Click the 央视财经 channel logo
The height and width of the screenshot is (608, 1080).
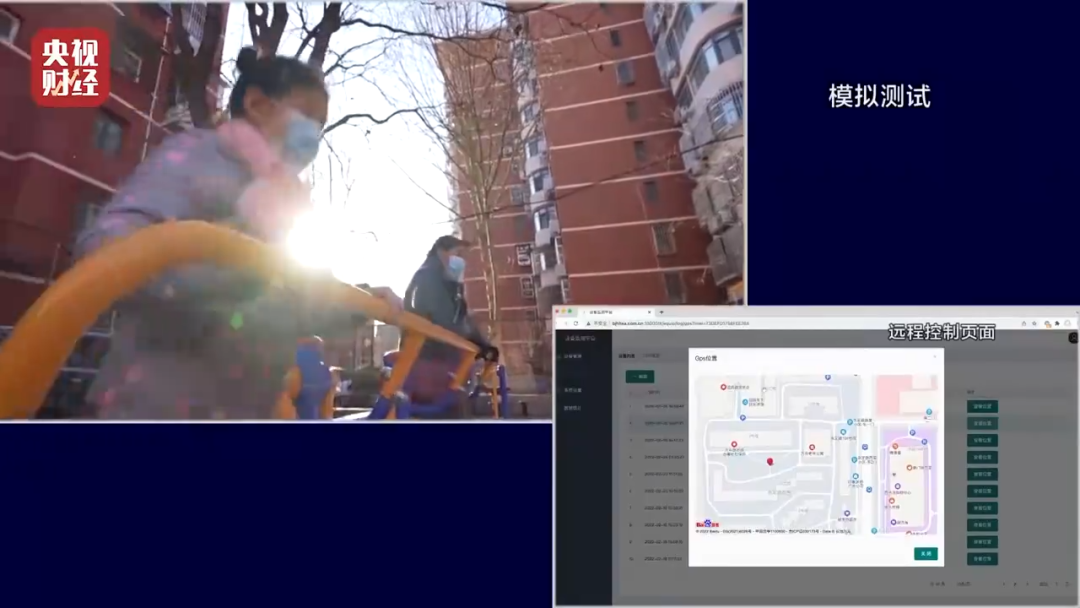69,67
